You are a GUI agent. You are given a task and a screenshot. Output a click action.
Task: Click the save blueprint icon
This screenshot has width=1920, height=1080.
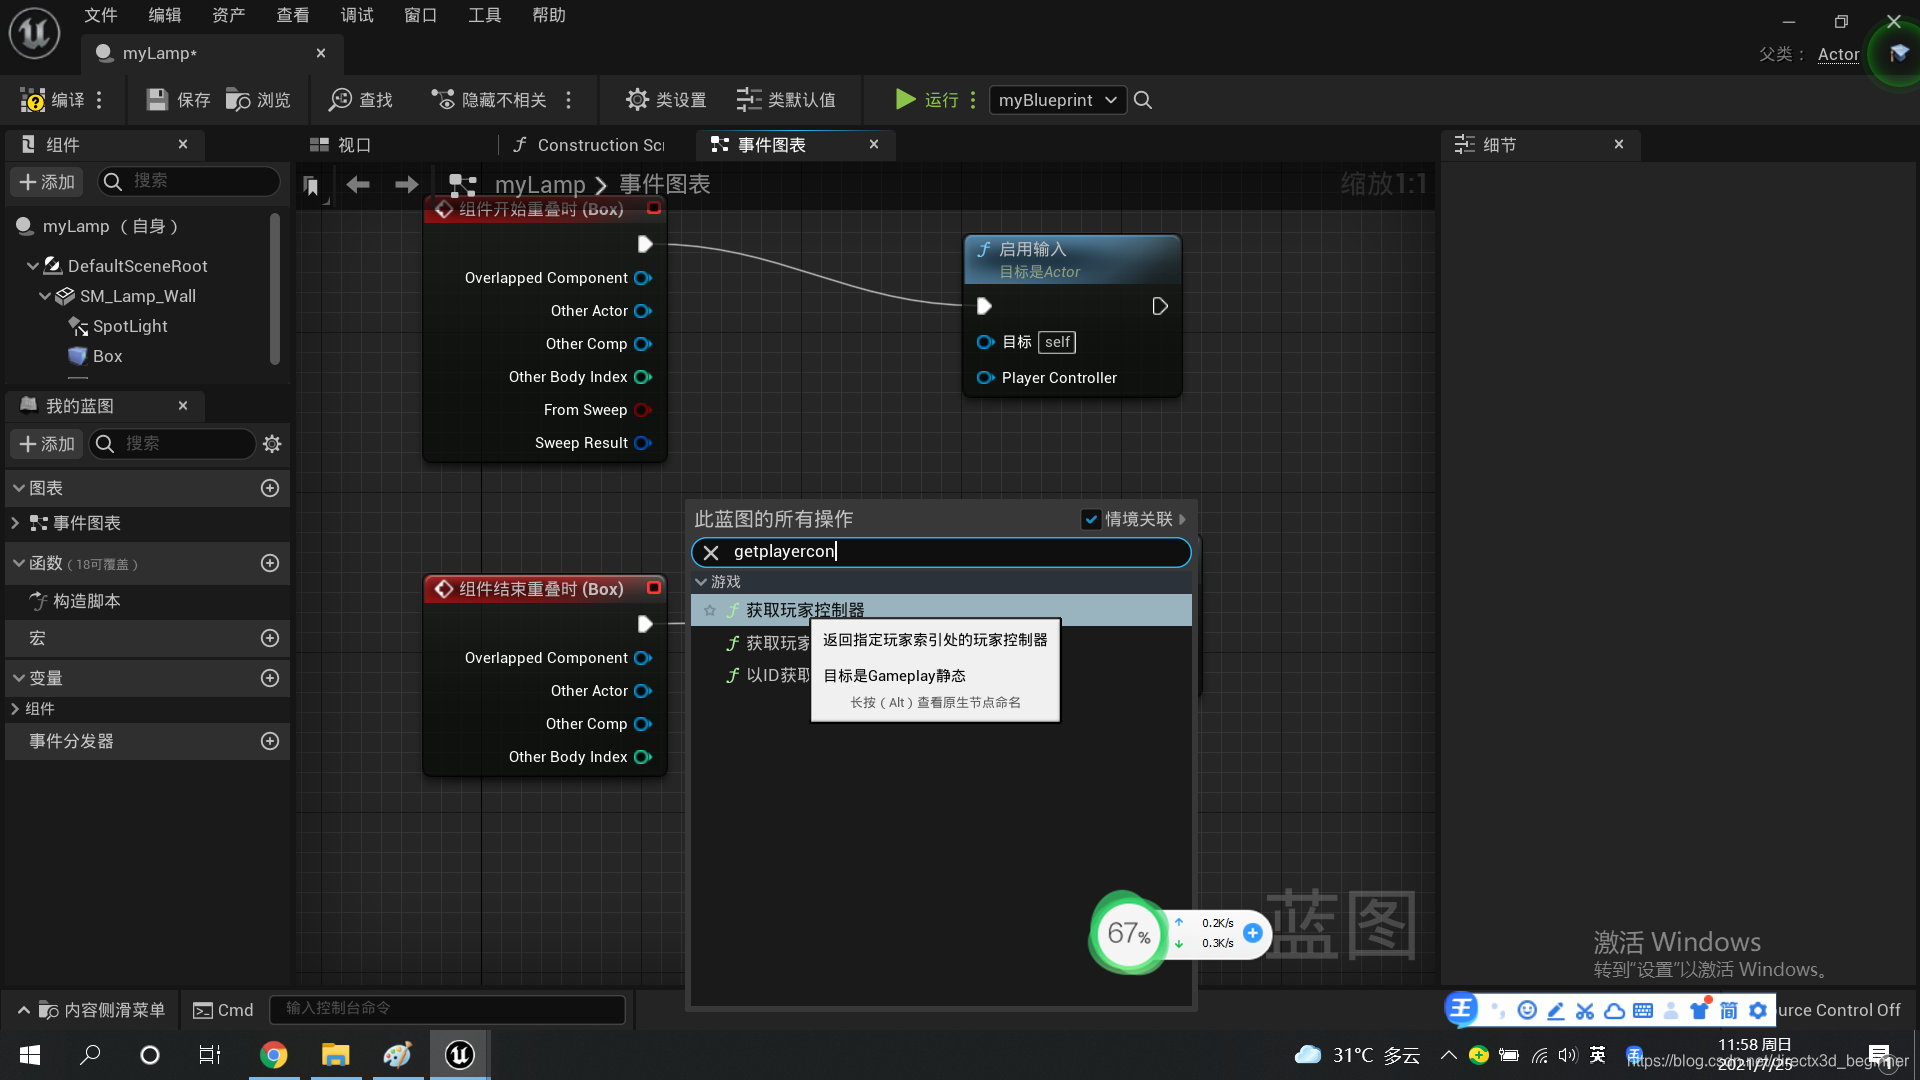click(156, 99)
